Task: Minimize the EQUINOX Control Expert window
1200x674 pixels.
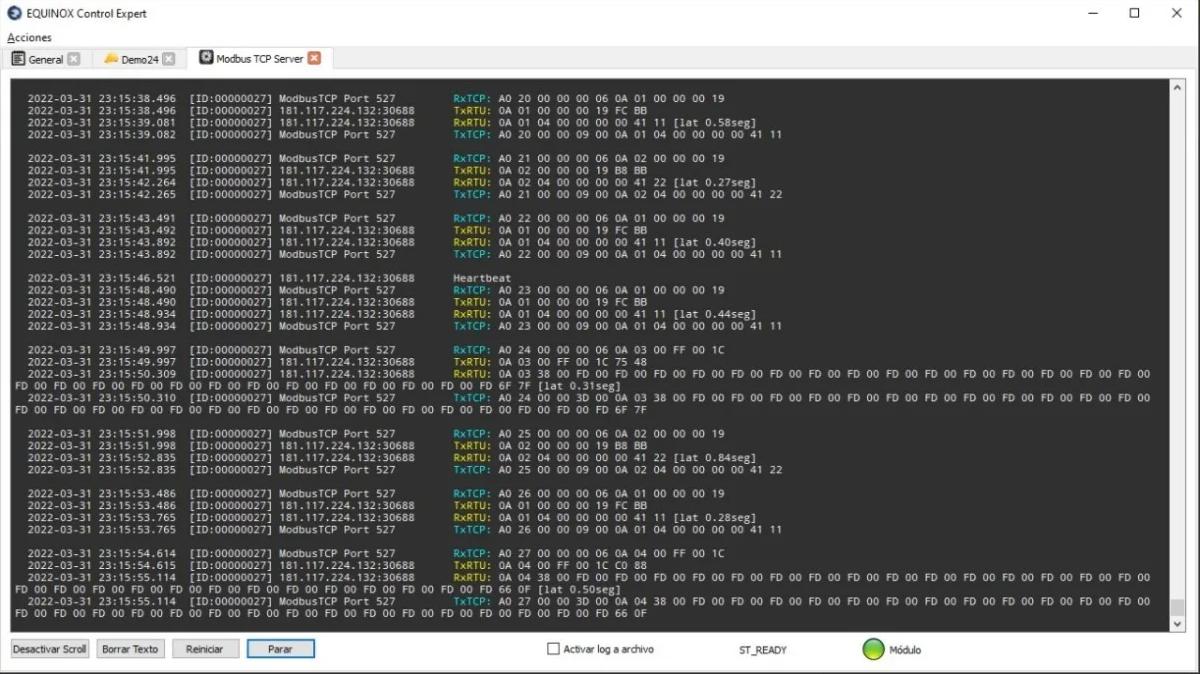Action: coord(1091,13)
